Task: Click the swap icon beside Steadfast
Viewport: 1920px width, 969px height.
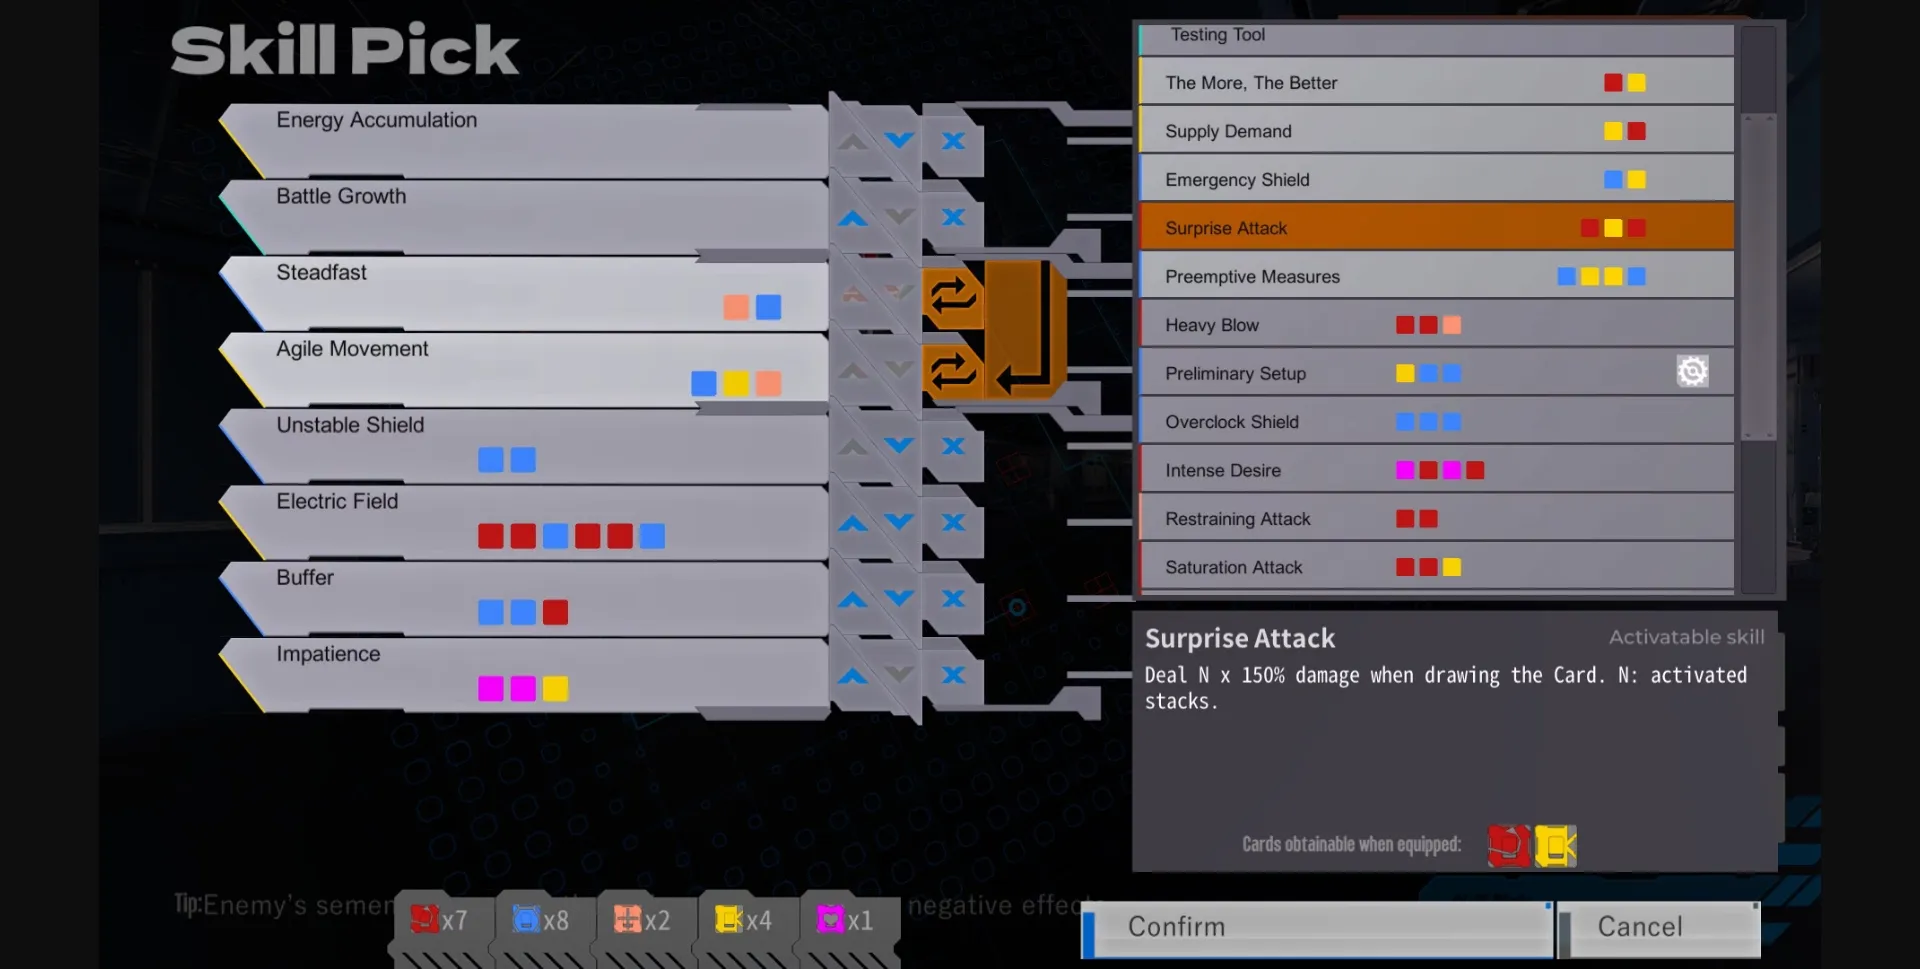Action: pyautogui.click(x=951, y=296)
